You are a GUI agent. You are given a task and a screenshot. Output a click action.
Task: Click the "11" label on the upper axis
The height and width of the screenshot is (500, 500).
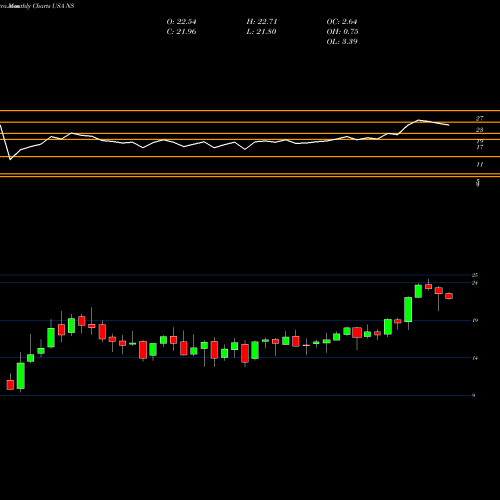479,165
